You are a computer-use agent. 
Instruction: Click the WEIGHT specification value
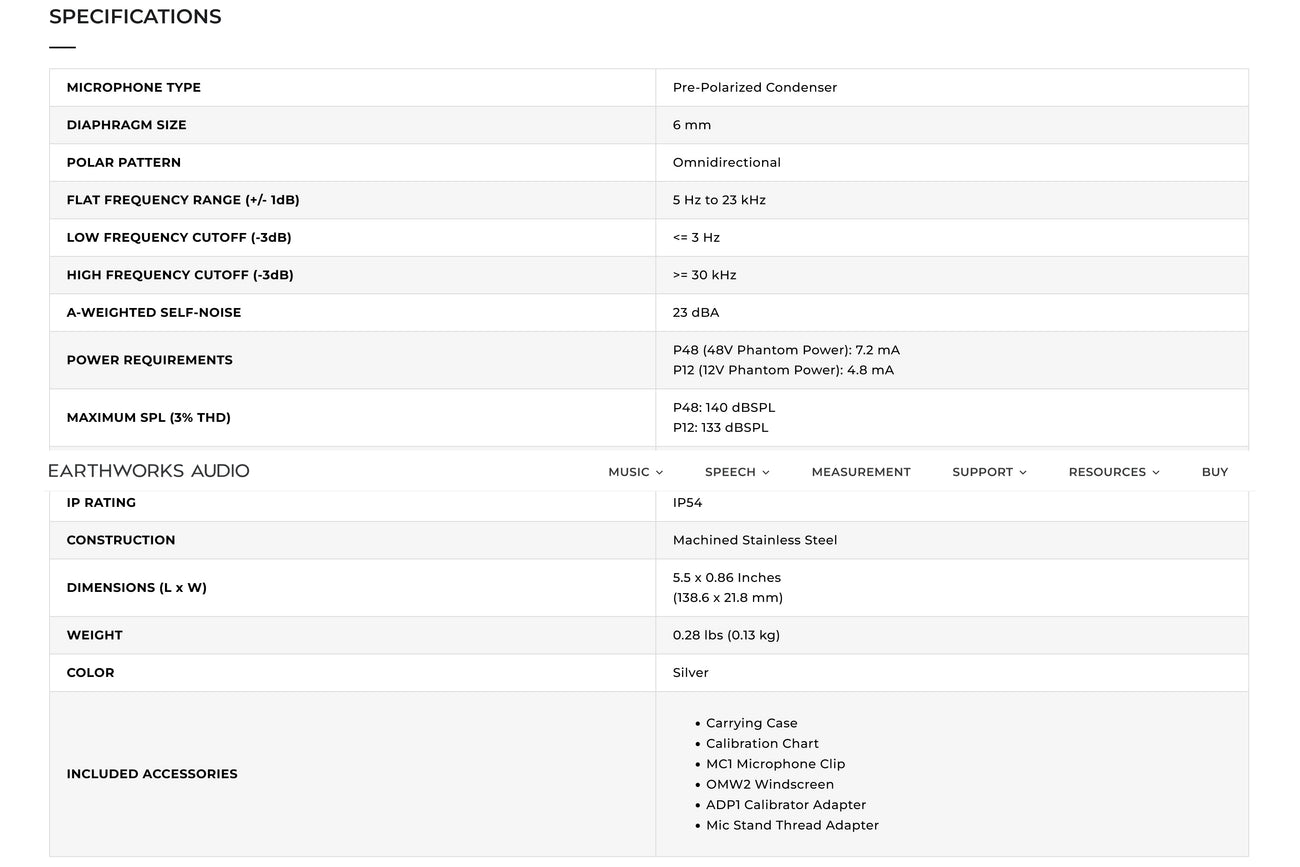726,634
